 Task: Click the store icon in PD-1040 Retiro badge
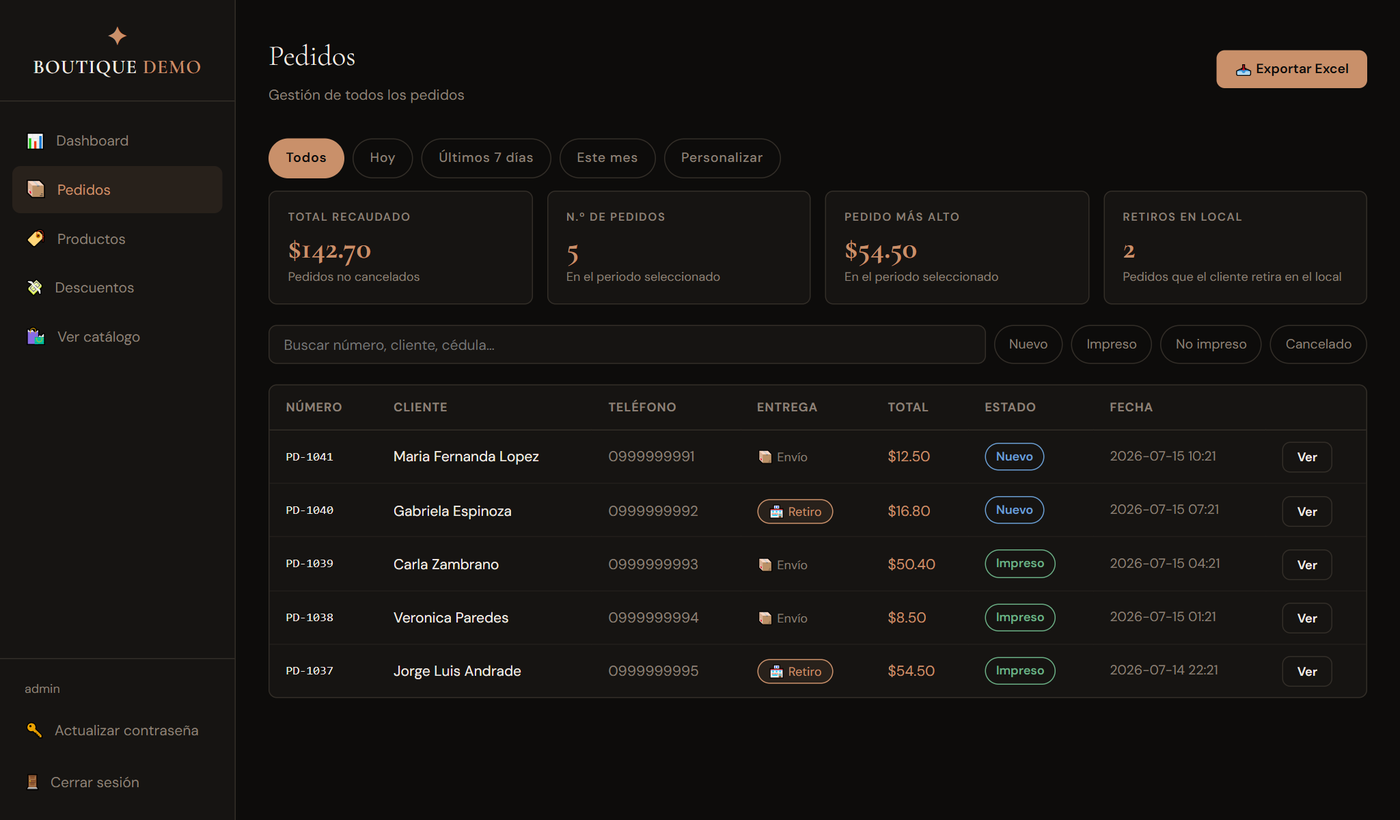(777, 511)
